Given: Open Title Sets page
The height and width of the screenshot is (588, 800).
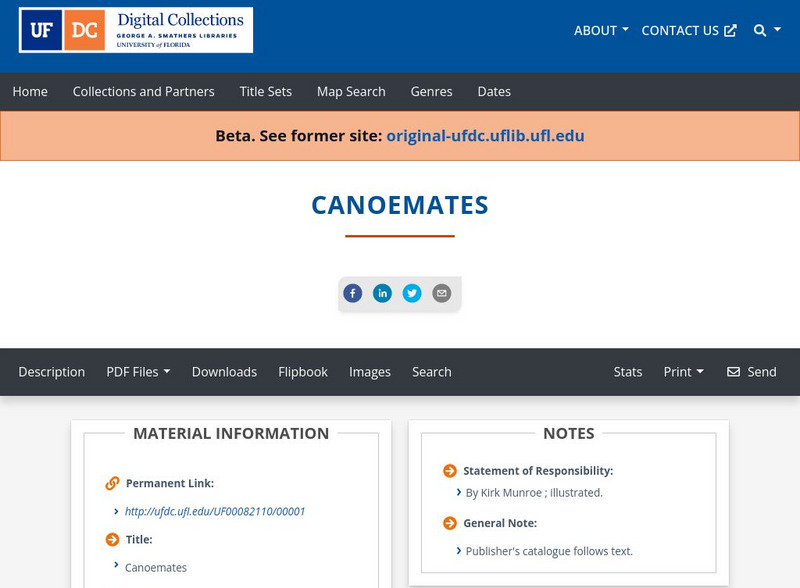Looking at the screenshot, I should [266, 91].
